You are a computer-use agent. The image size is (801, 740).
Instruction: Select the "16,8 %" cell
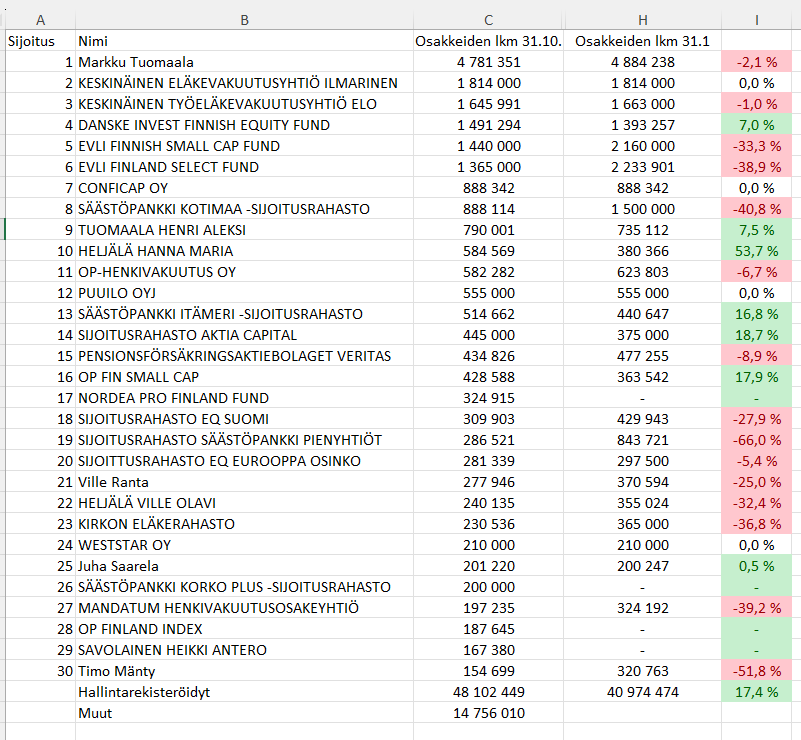[x=757, y=314]
